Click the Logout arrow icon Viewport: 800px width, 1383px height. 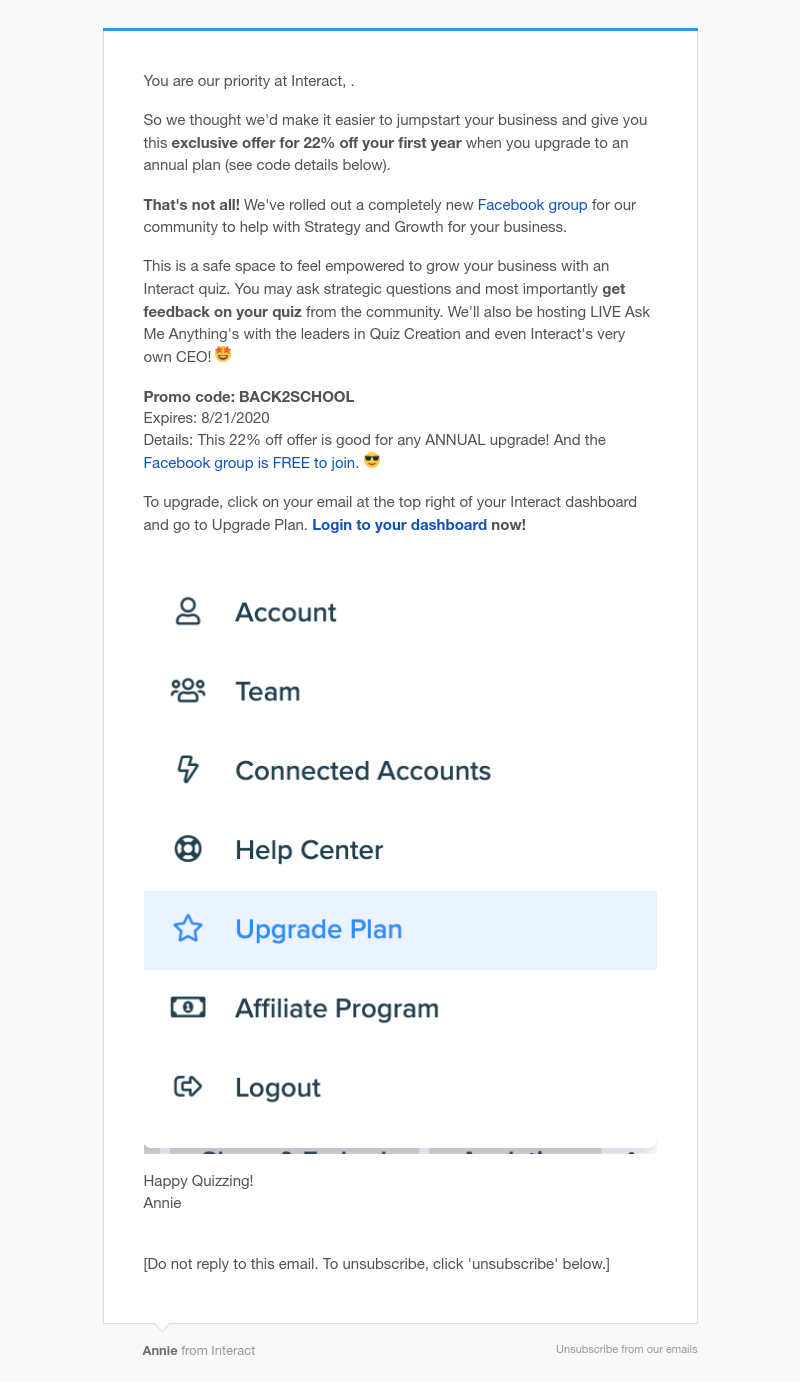[188, 1087]
